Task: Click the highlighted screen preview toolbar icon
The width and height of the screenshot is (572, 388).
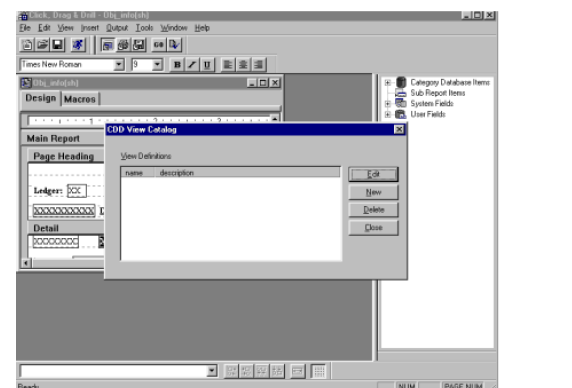Action: point(108,45)
